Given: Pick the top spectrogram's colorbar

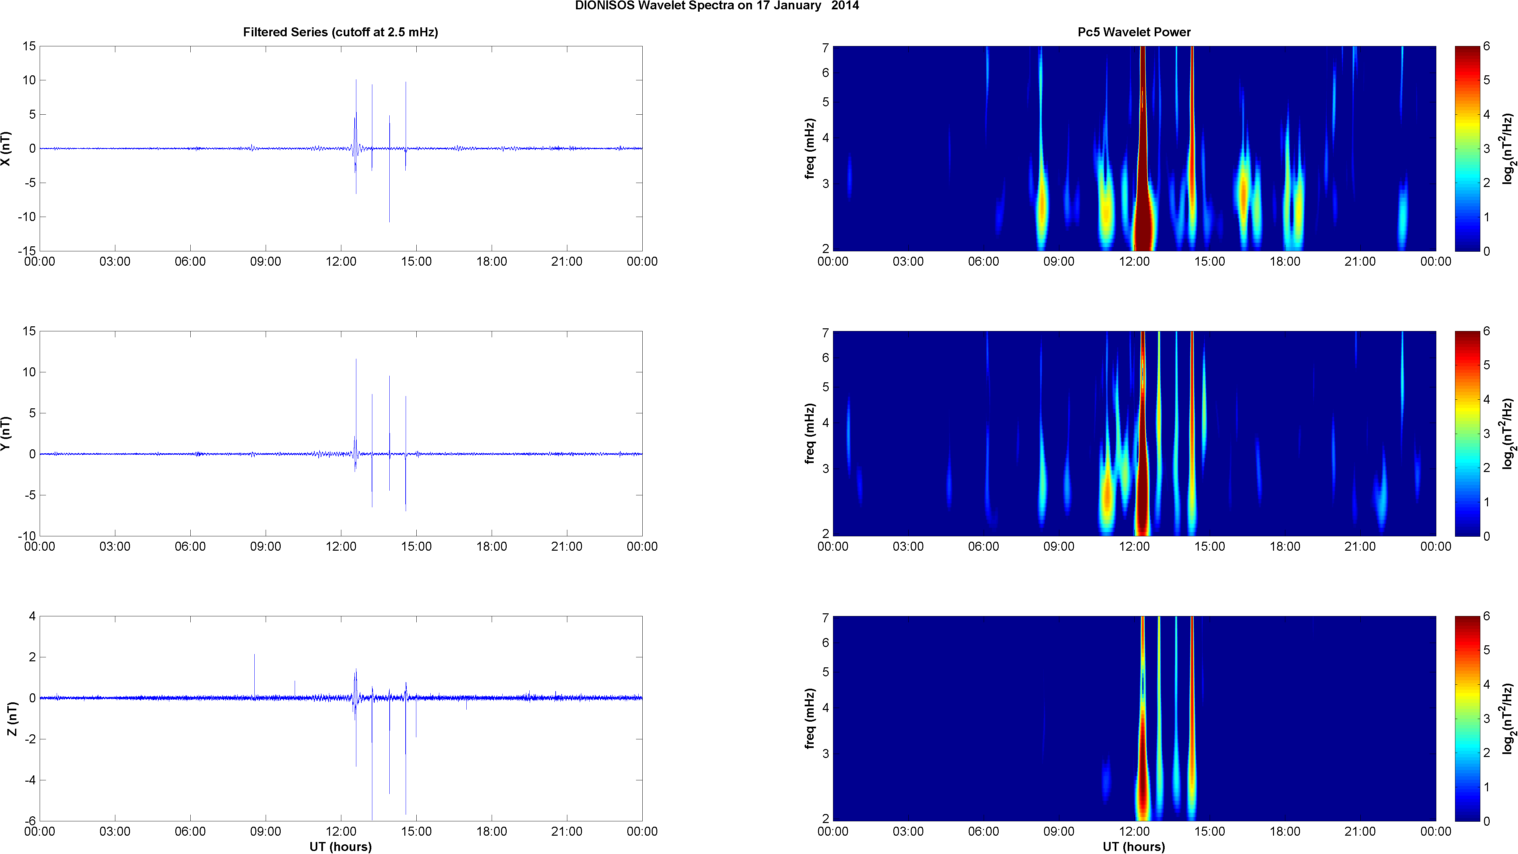Looking at the screenshot, I should point(1466,148).
